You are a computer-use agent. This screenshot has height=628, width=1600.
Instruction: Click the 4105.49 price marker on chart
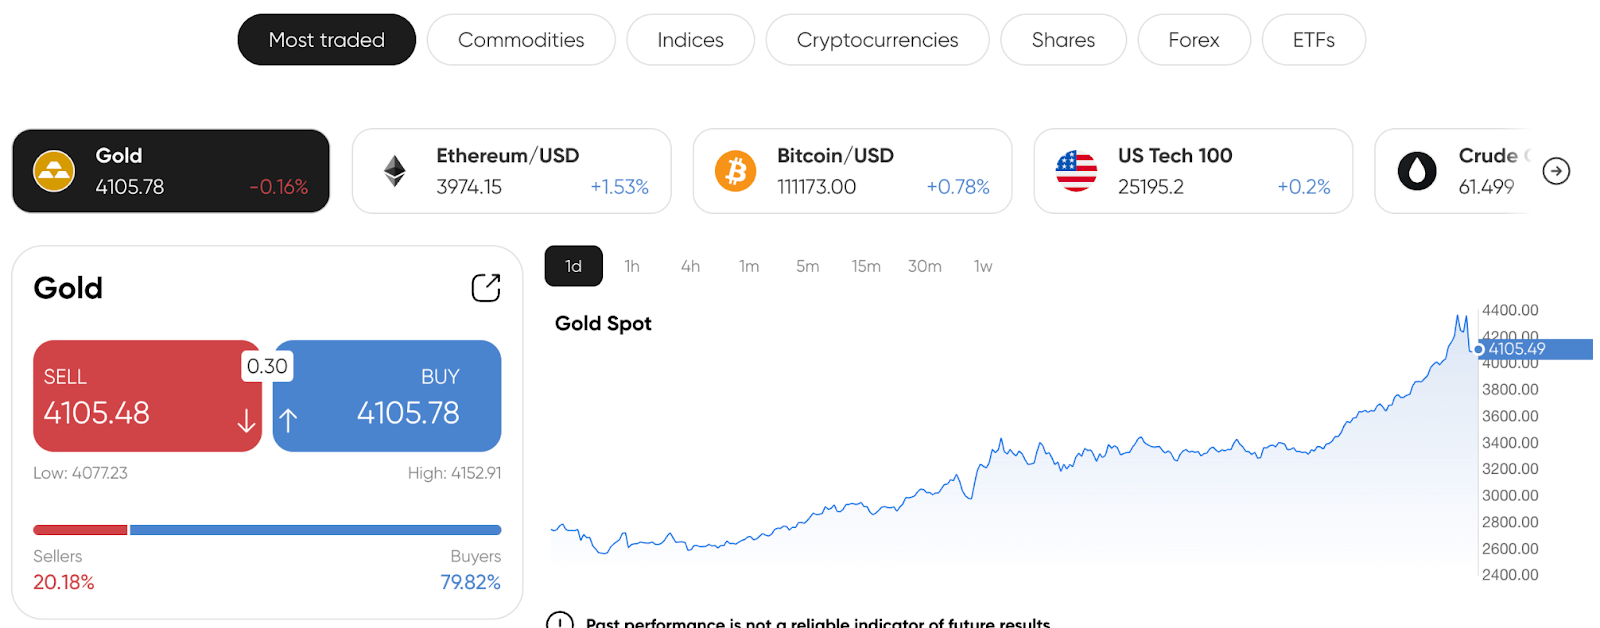[x=1532, y=349]
